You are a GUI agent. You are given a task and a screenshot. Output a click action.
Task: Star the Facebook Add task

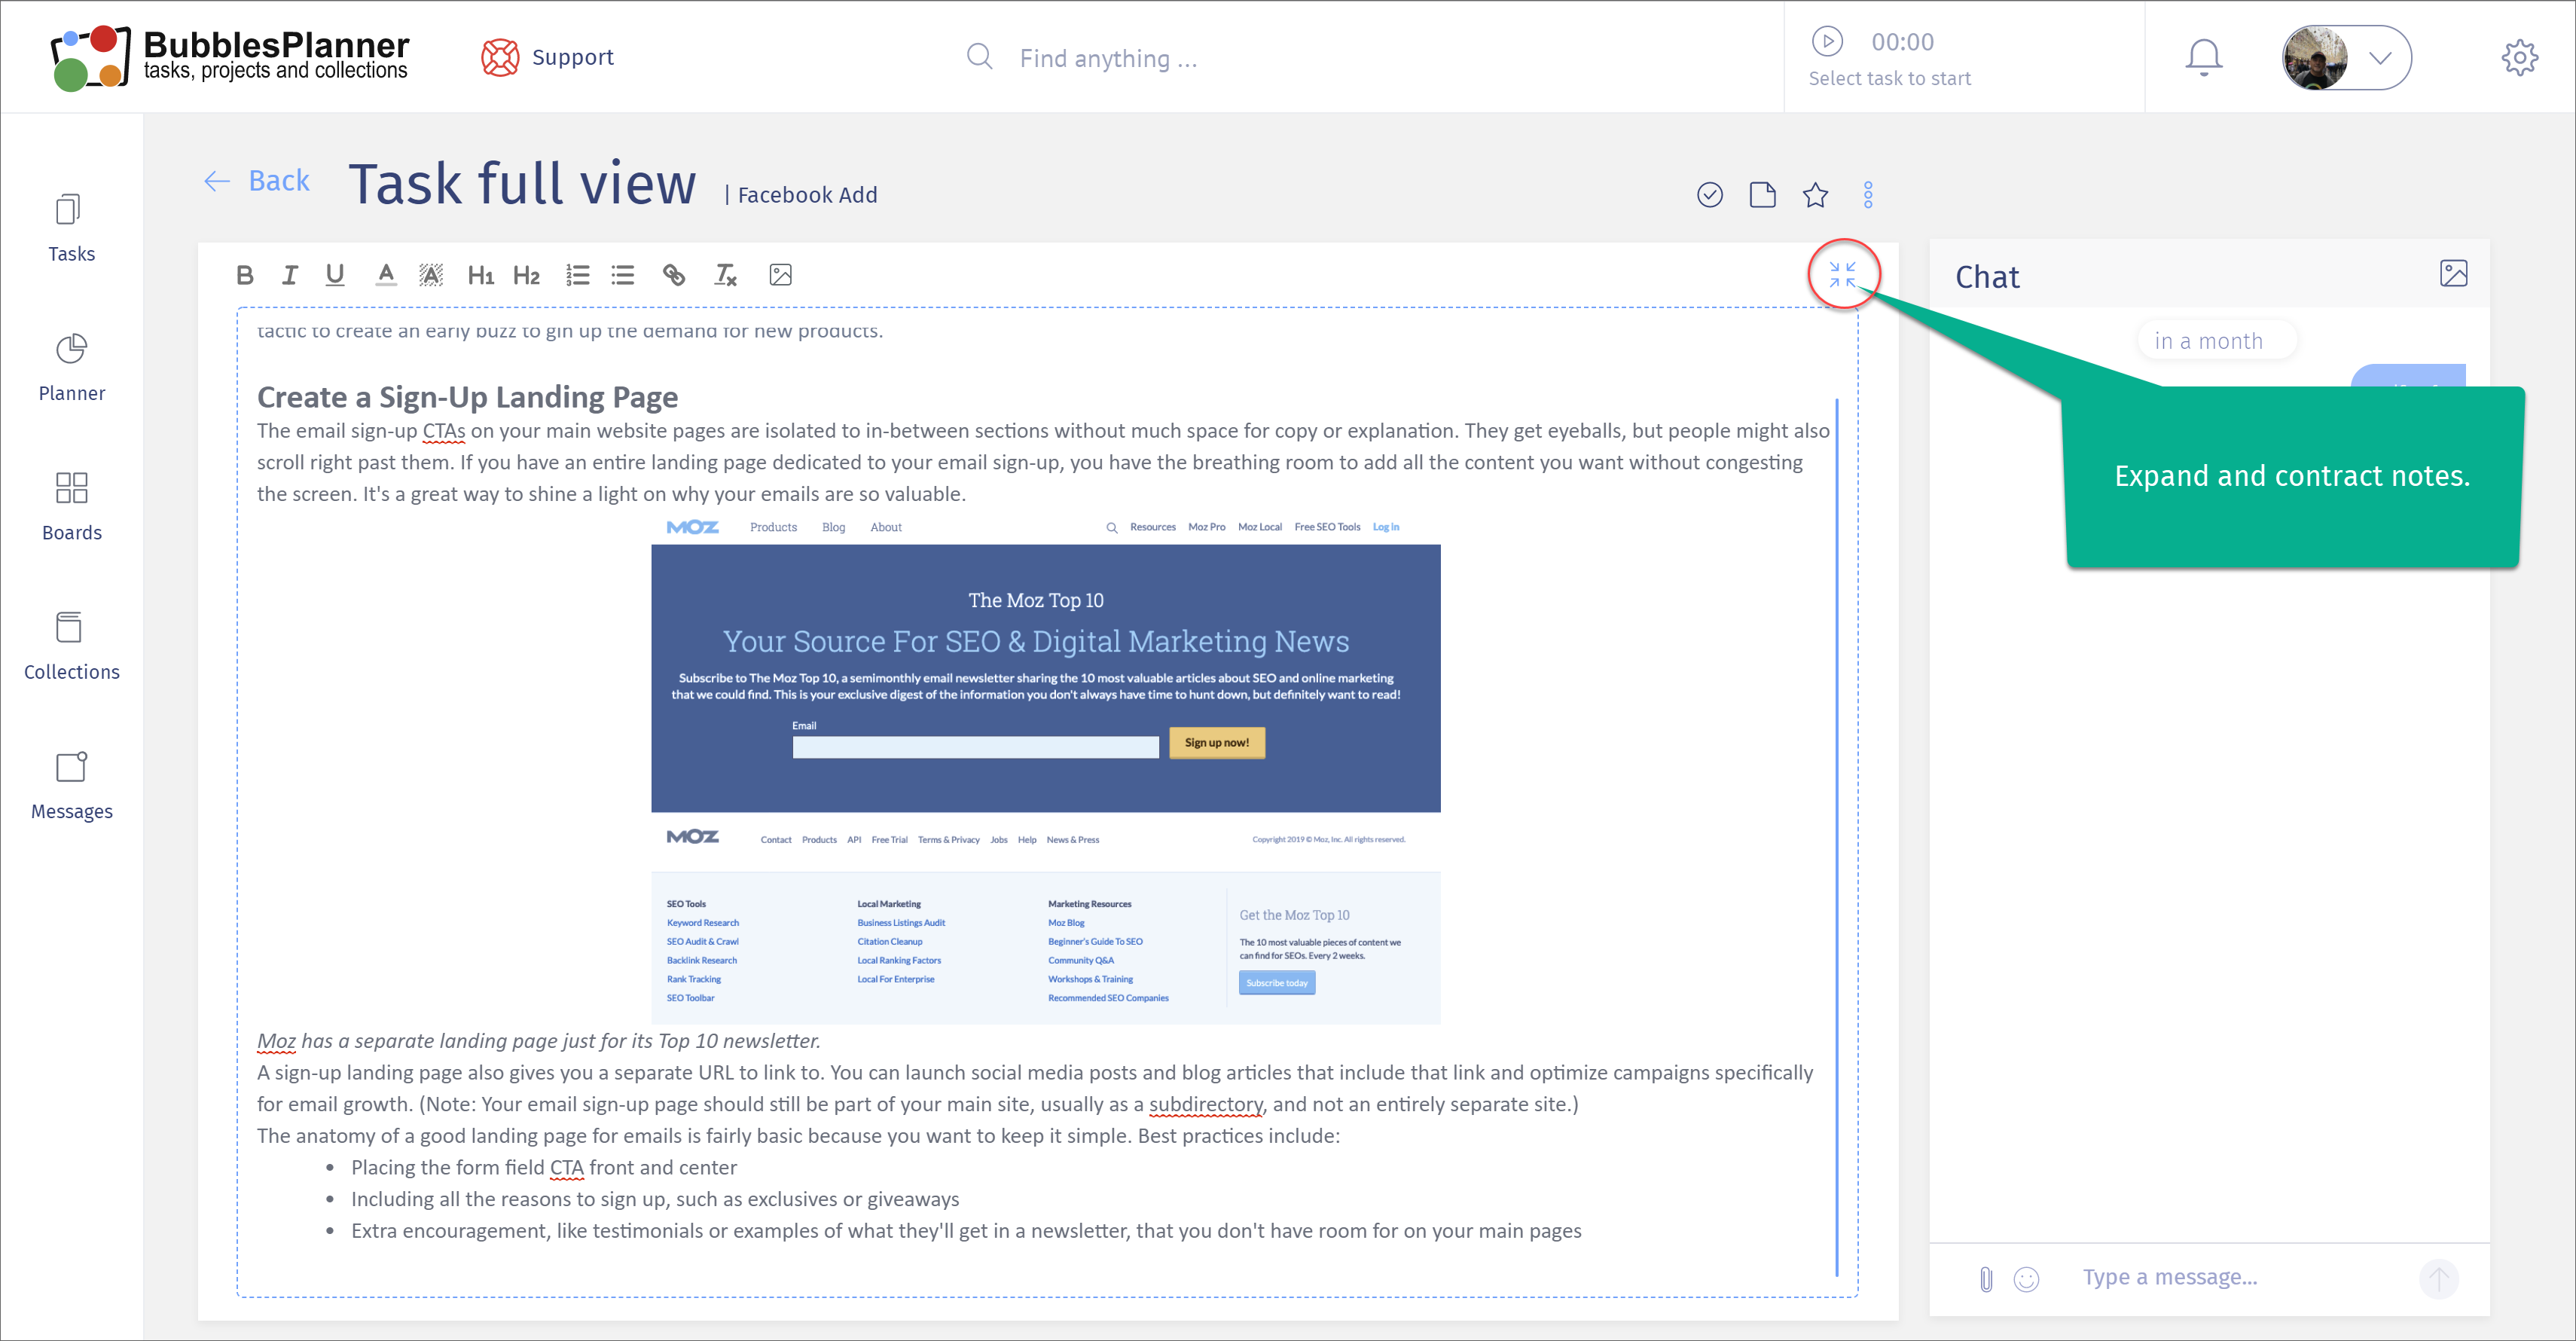point(1816,195)
